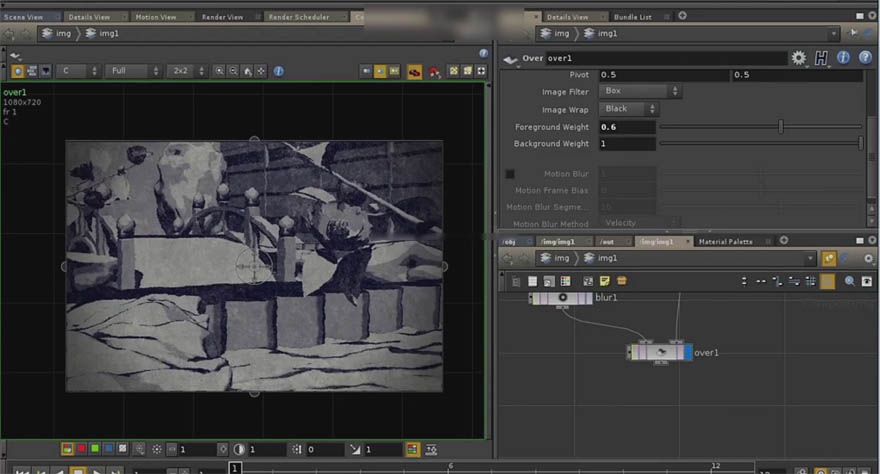Click the viewer help question mark icon
Screen dimensions: 880x474
pyautogui.click(x=483, y=53)
